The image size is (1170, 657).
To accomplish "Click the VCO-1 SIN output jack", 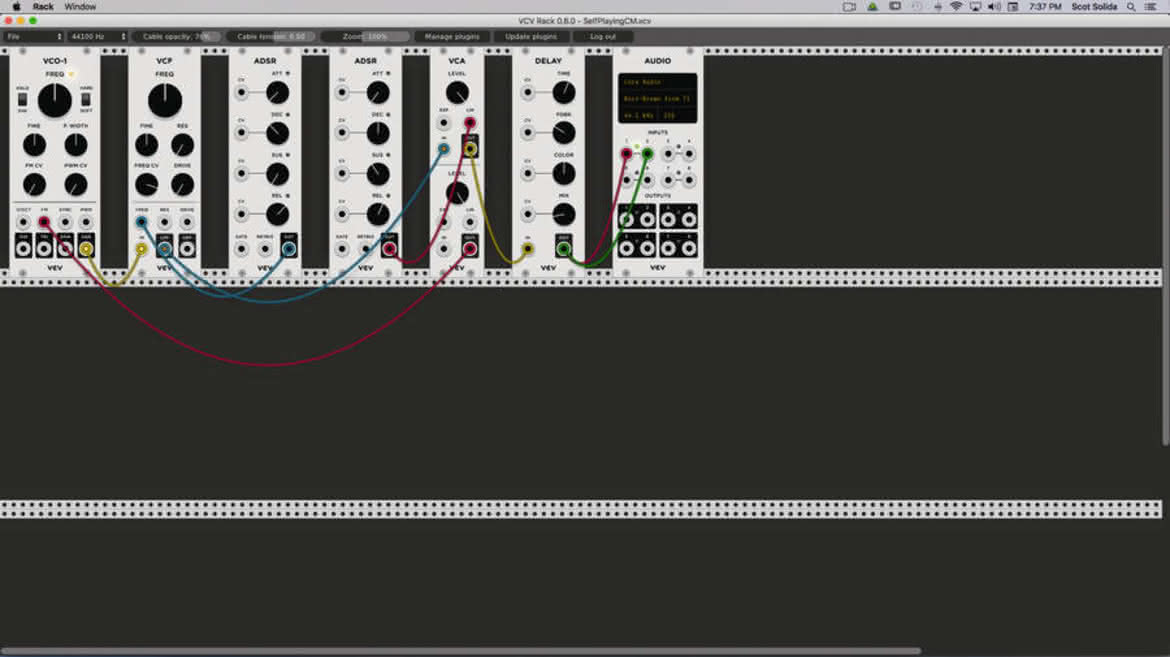I will (23, 249).
